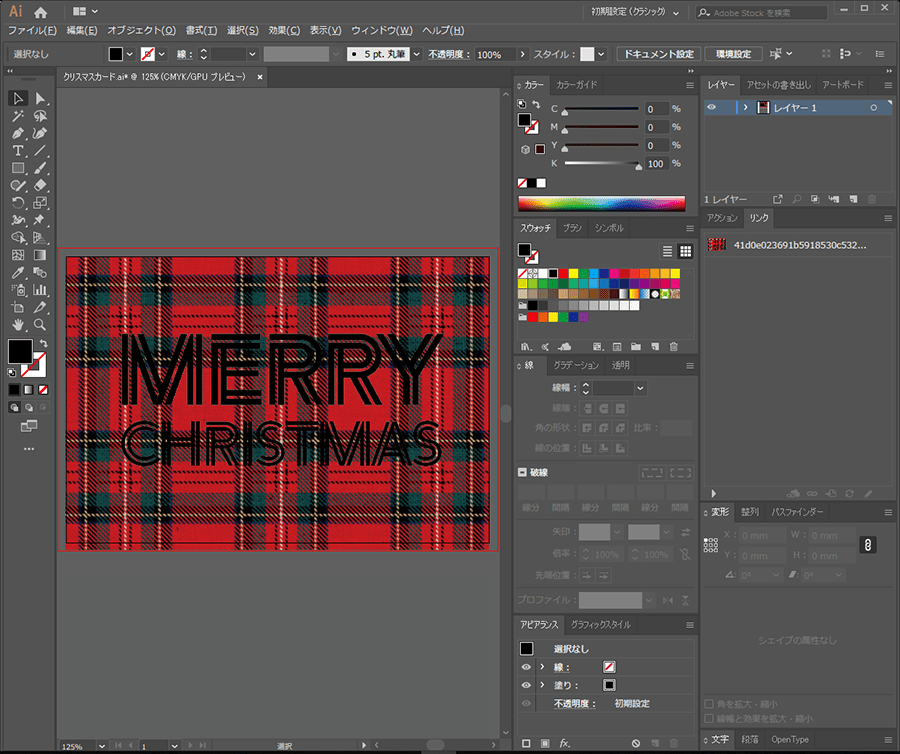Toggle visibility of 線 appearance row
This screenshot has width=900, height=754.
(526, 667)
